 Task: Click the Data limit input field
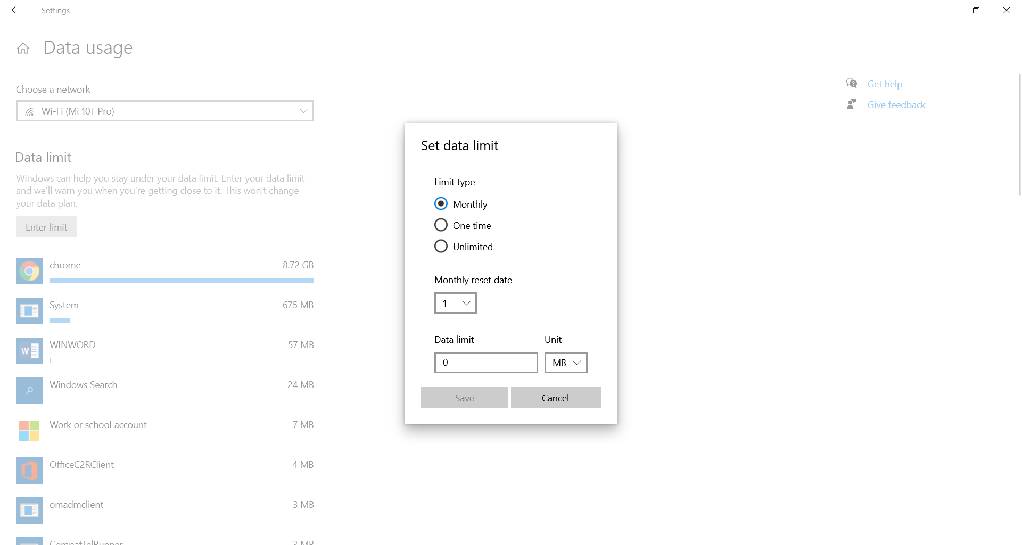[x=486, y=362]
